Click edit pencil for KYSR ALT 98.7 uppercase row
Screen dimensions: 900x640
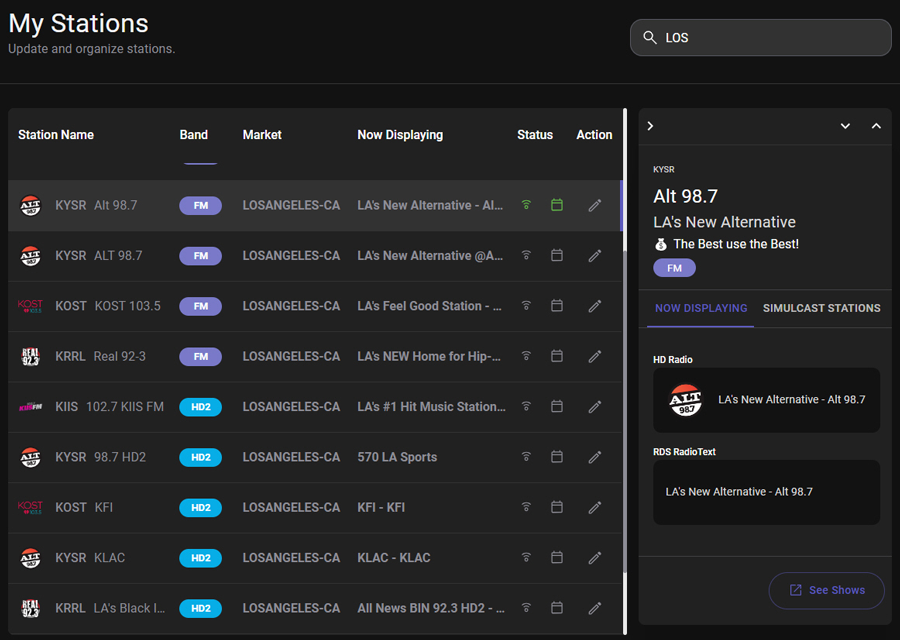[595, 255]
